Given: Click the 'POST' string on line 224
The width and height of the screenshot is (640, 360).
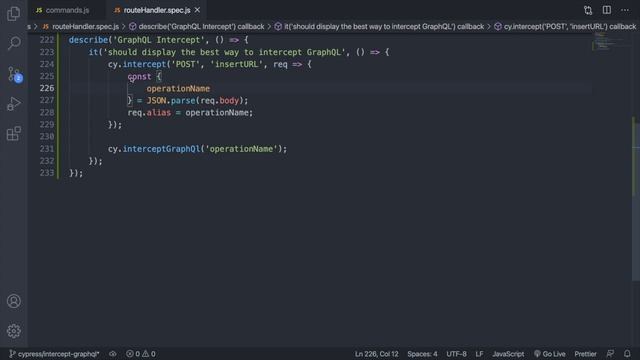Looking at the screenshot, I should (185, 64).
